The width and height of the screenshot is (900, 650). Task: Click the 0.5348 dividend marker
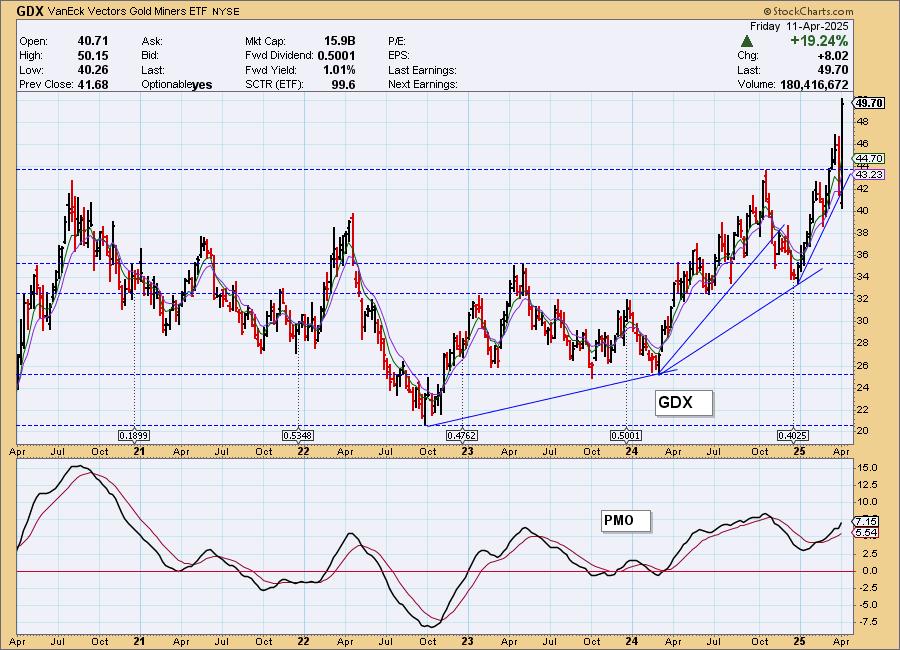point(298,436)
